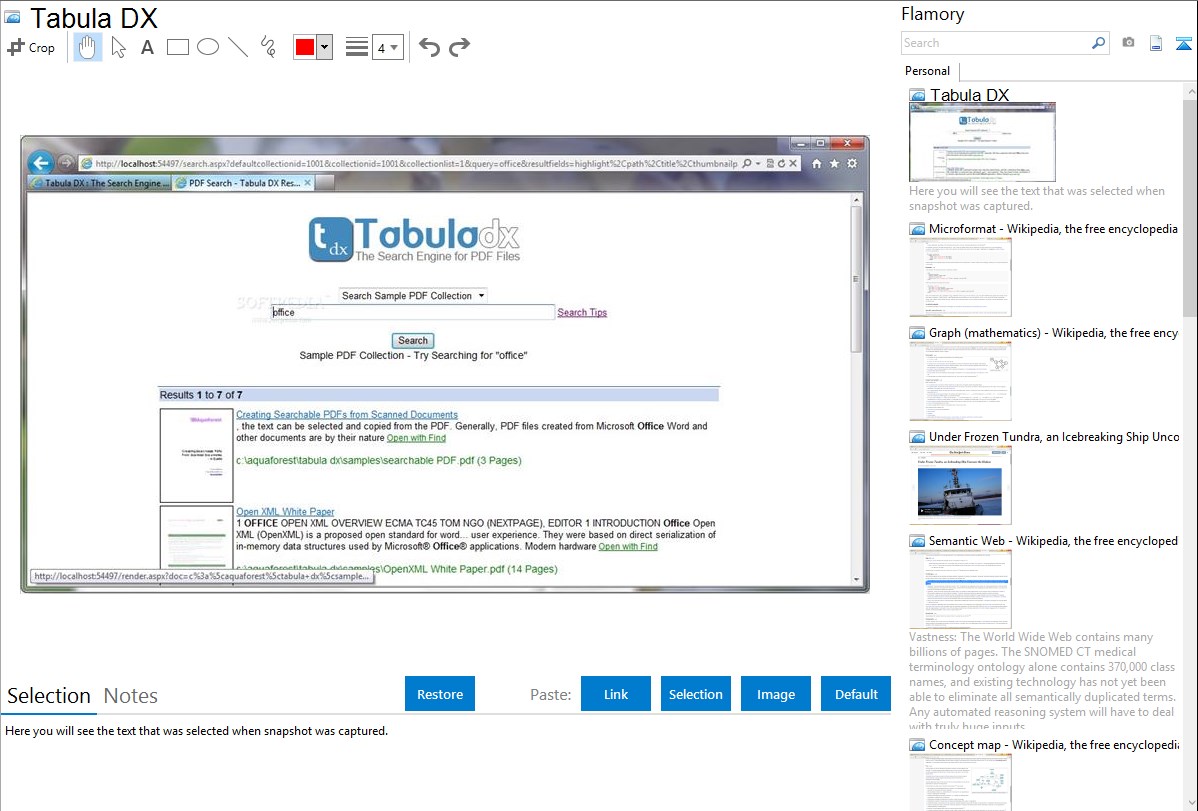Redo the last annotation
This screenshot has height=811, width=1198.
coord(459,47)
